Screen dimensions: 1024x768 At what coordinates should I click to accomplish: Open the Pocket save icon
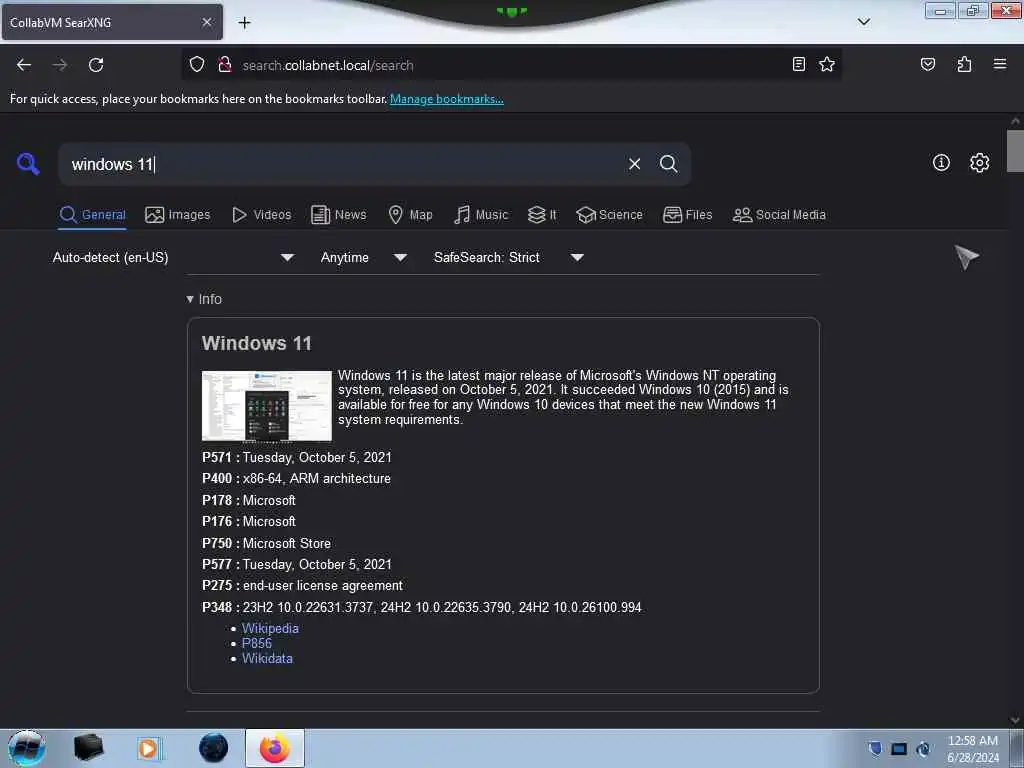click(928, 64)
